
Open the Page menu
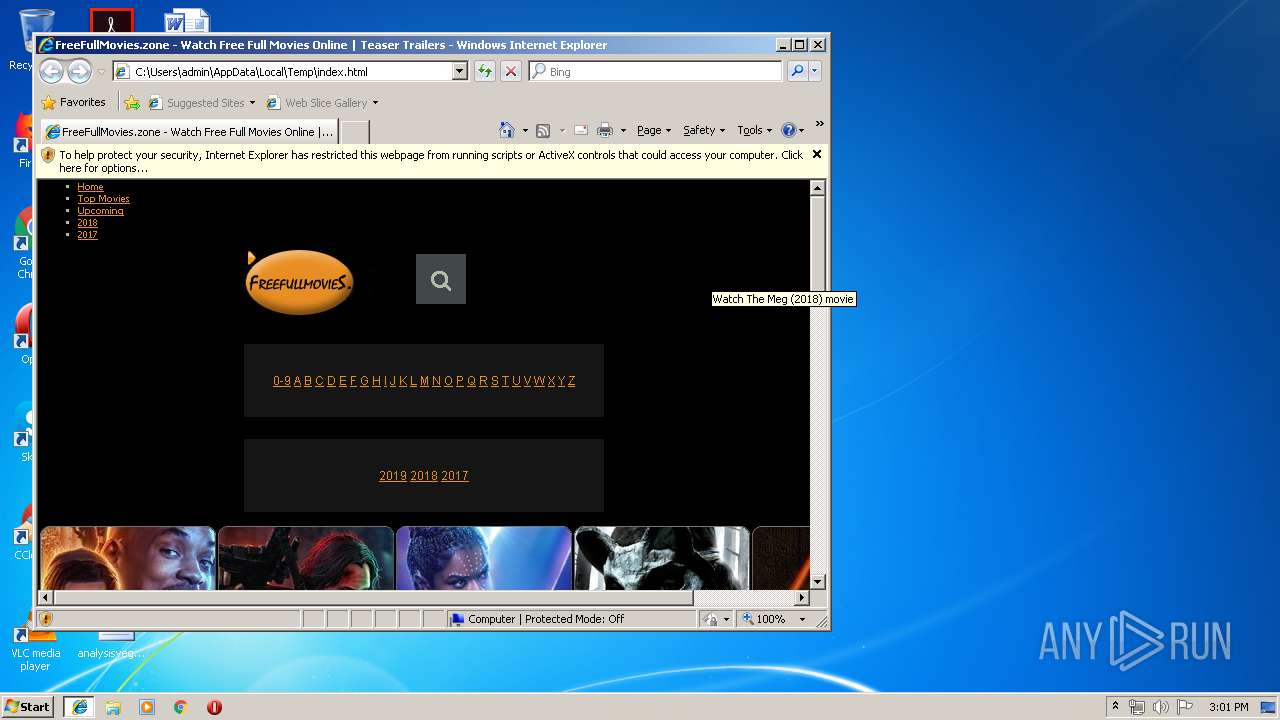(x=654, y=130)
